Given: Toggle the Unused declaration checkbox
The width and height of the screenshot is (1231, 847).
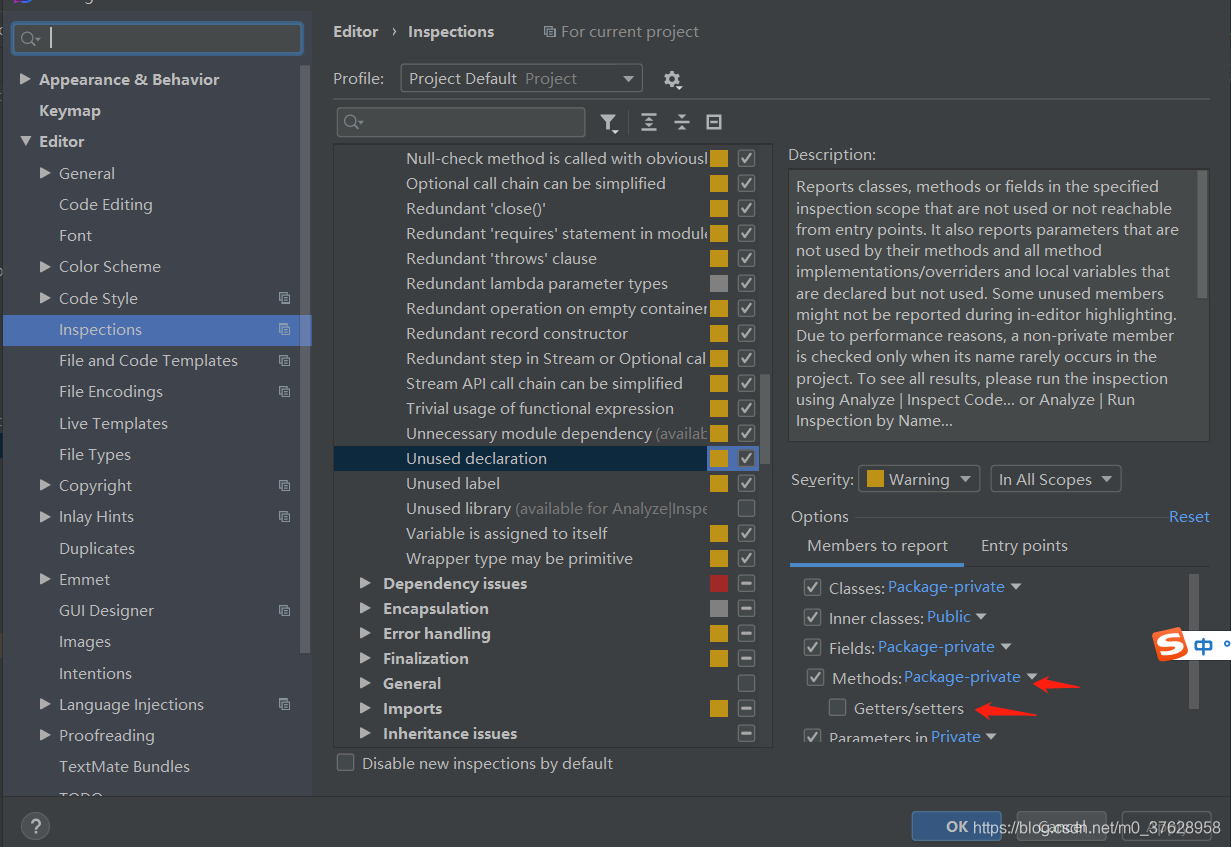Looking at the screenshot, I should pyautogui.click(x=746, y=458).
